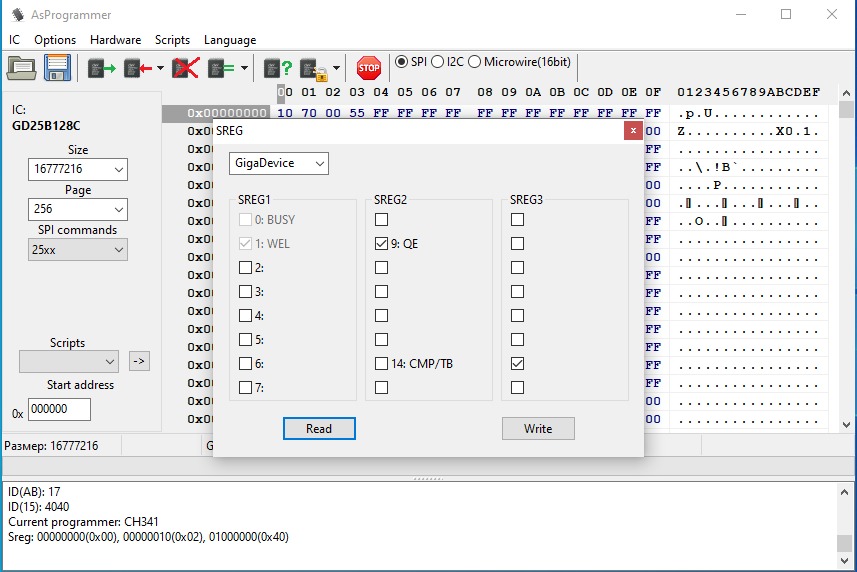Open the Hardware menu
The height and width of the screenshot is (572, 857).
[x=115, y=40]
